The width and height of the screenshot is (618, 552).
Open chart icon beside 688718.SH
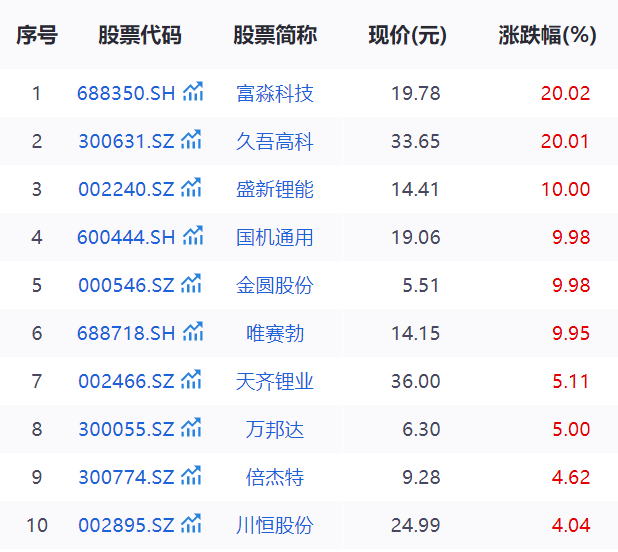click(192, 333)
